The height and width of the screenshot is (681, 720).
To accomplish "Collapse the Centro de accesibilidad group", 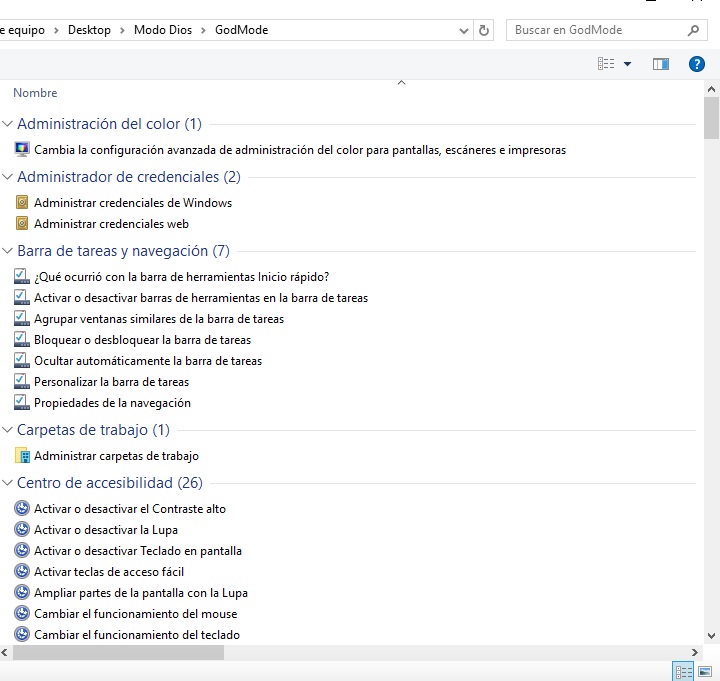I will [8, 484].
